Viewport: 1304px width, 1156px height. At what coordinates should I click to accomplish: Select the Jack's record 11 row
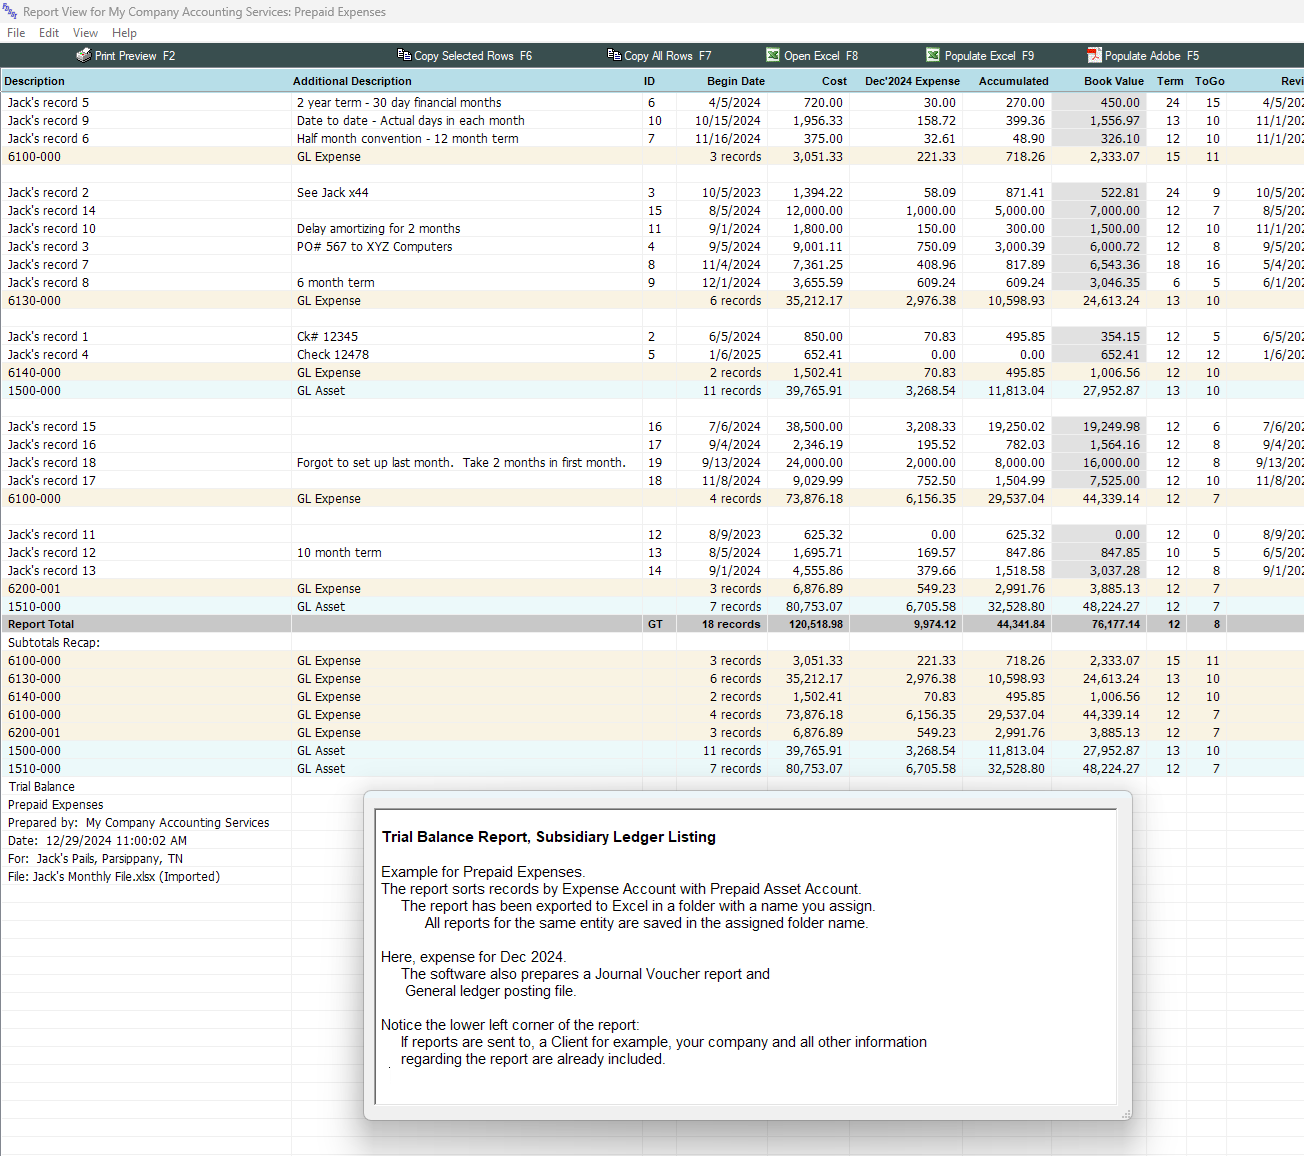click(x=652, y=534)
